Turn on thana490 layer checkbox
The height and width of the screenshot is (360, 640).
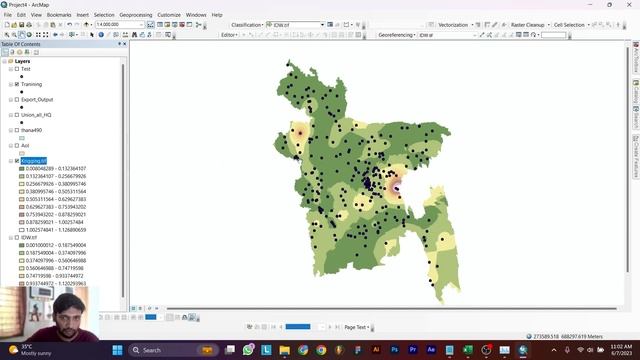17,130
